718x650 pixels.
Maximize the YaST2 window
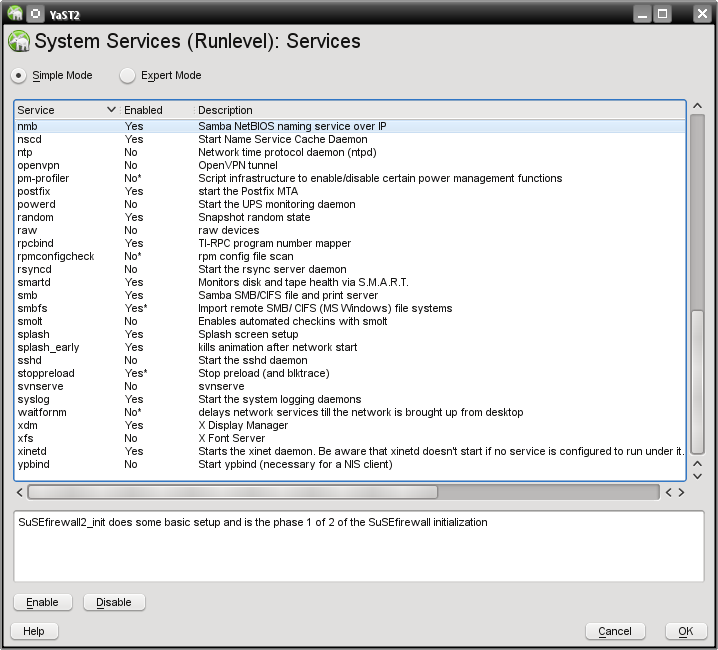[x=662, y=14]
